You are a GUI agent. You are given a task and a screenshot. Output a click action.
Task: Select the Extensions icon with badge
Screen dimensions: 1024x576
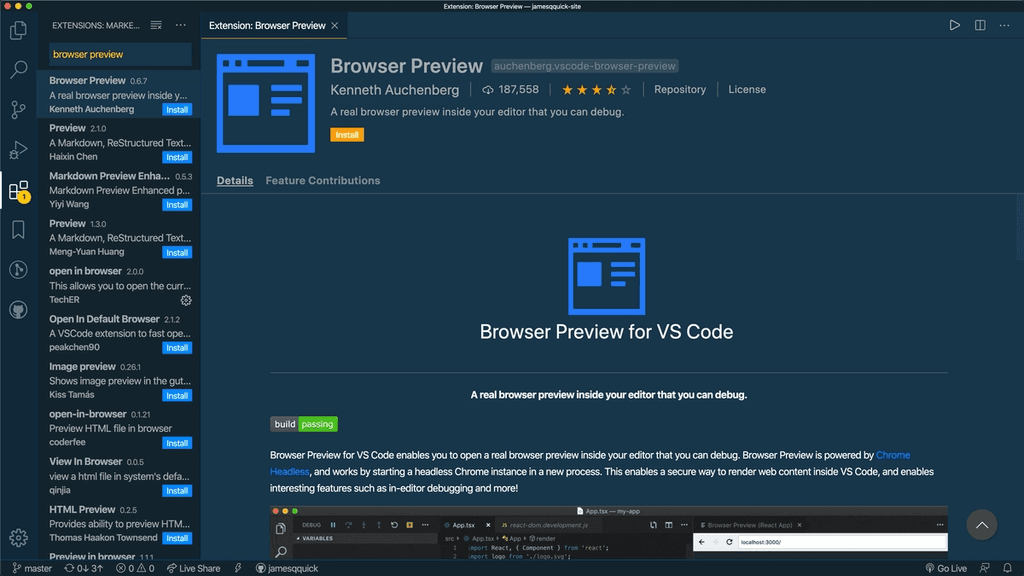pos(18,191)
